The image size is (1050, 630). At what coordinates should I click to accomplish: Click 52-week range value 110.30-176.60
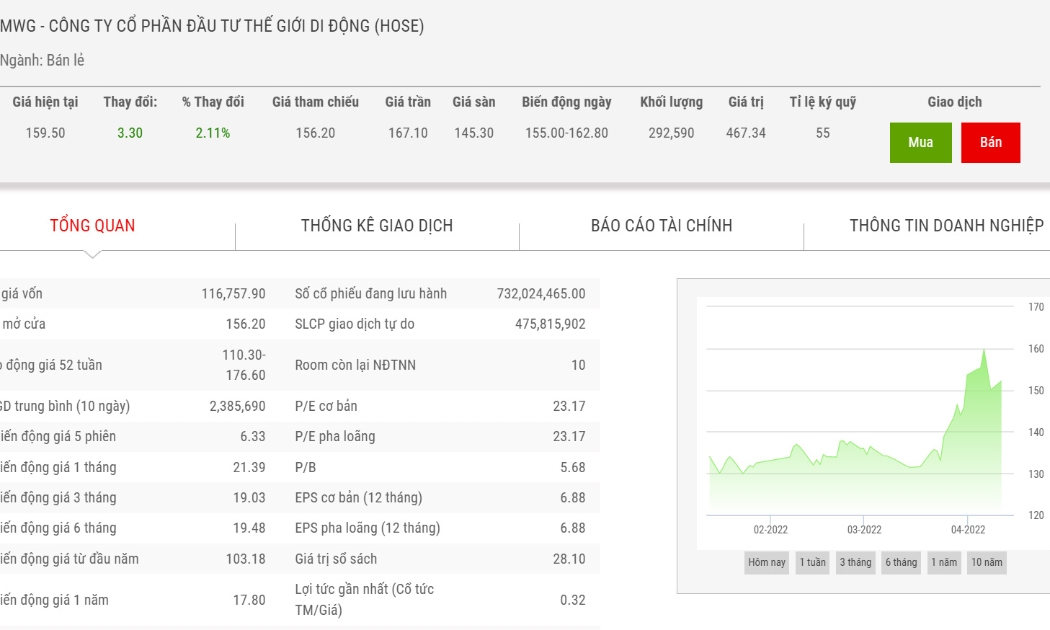click(x=244, y=365)
